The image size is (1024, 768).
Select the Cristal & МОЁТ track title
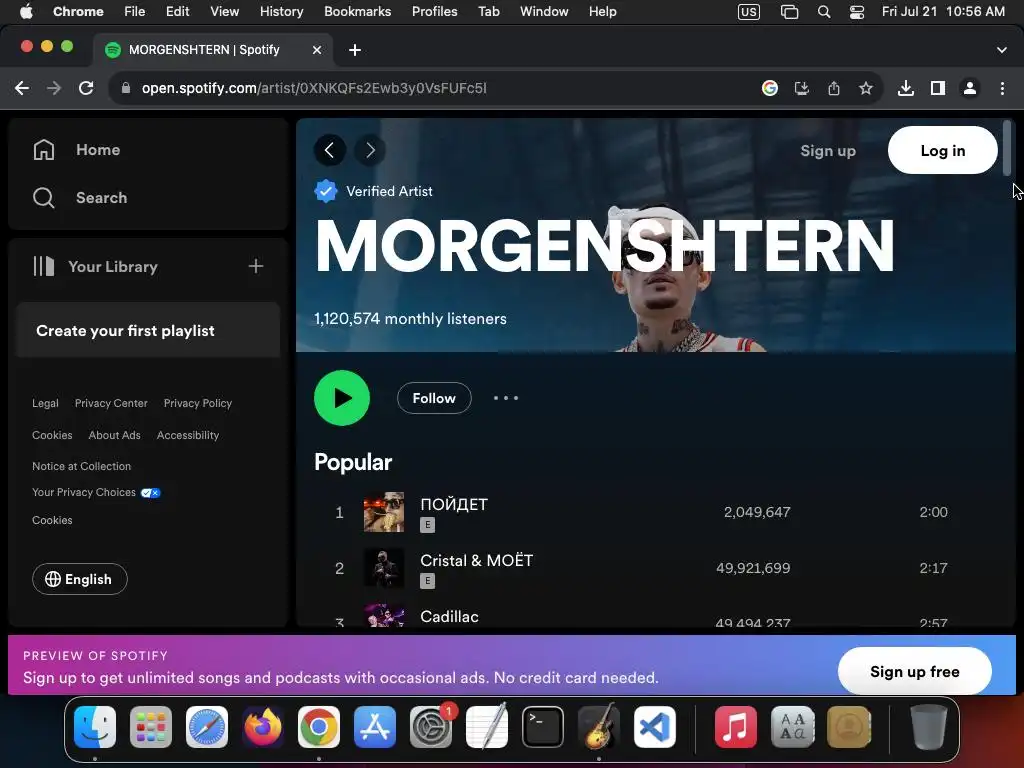tap(477, 560)
